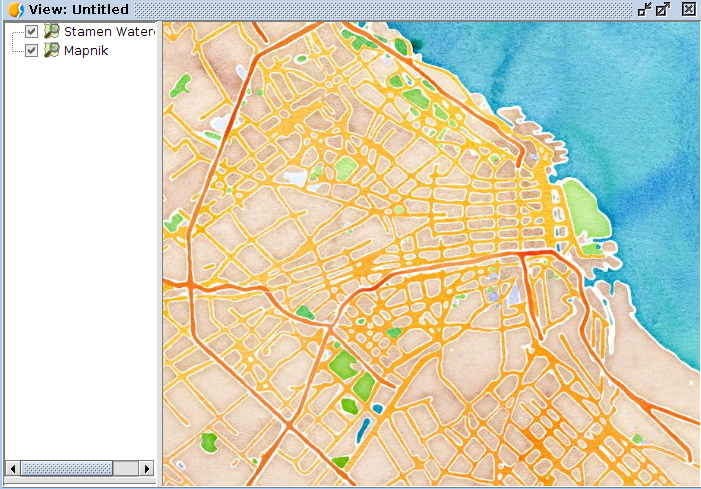
Task: Click the Stamen Watercolor layer icon
Action: (x=51, y=31)
